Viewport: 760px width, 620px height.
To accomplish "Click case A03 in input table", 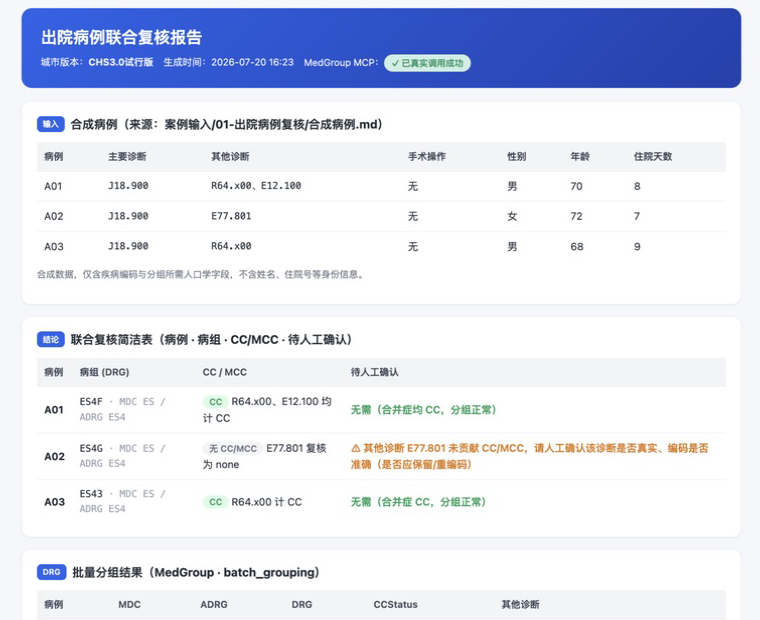I will pos(53,246).
